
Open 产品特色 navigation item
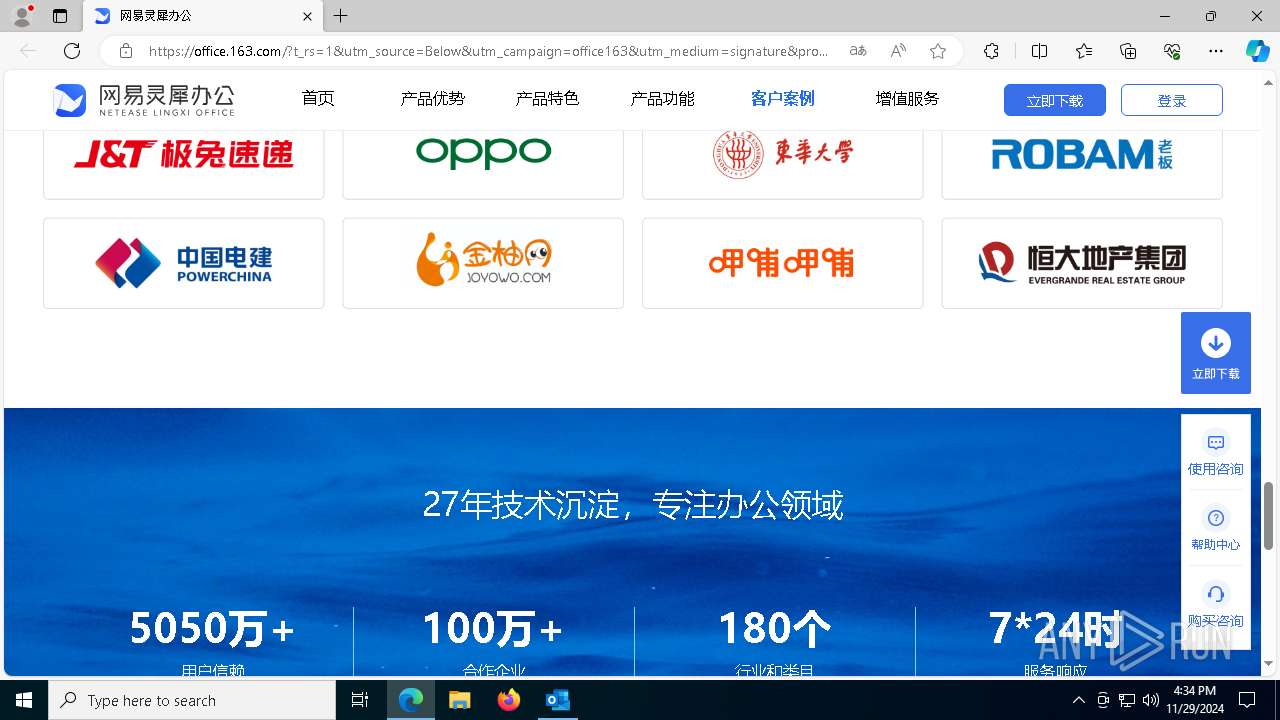pyautogui.click(x=547, y=98)
